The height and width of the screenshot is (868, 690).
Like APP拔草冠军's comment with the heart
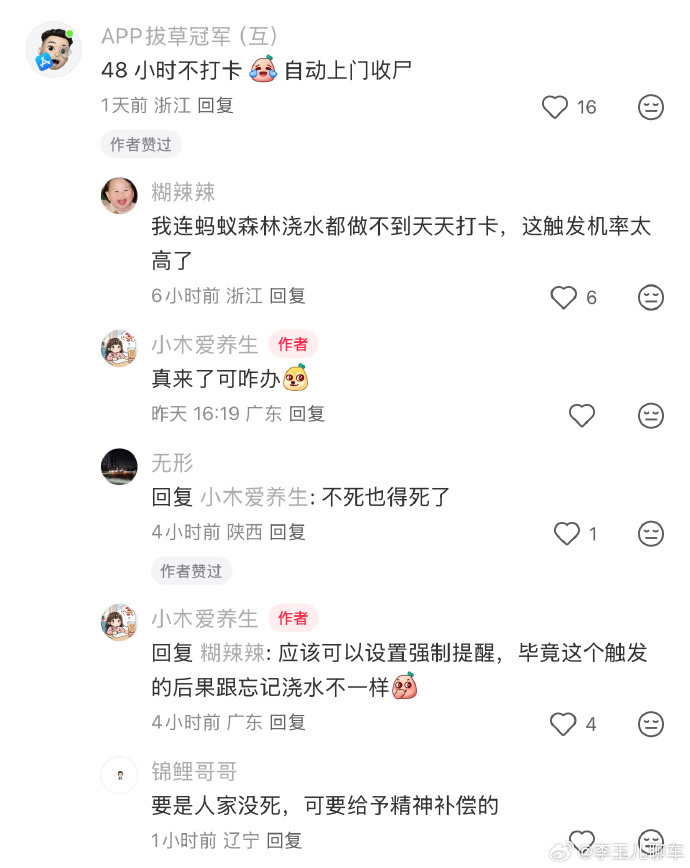[555, 107]
